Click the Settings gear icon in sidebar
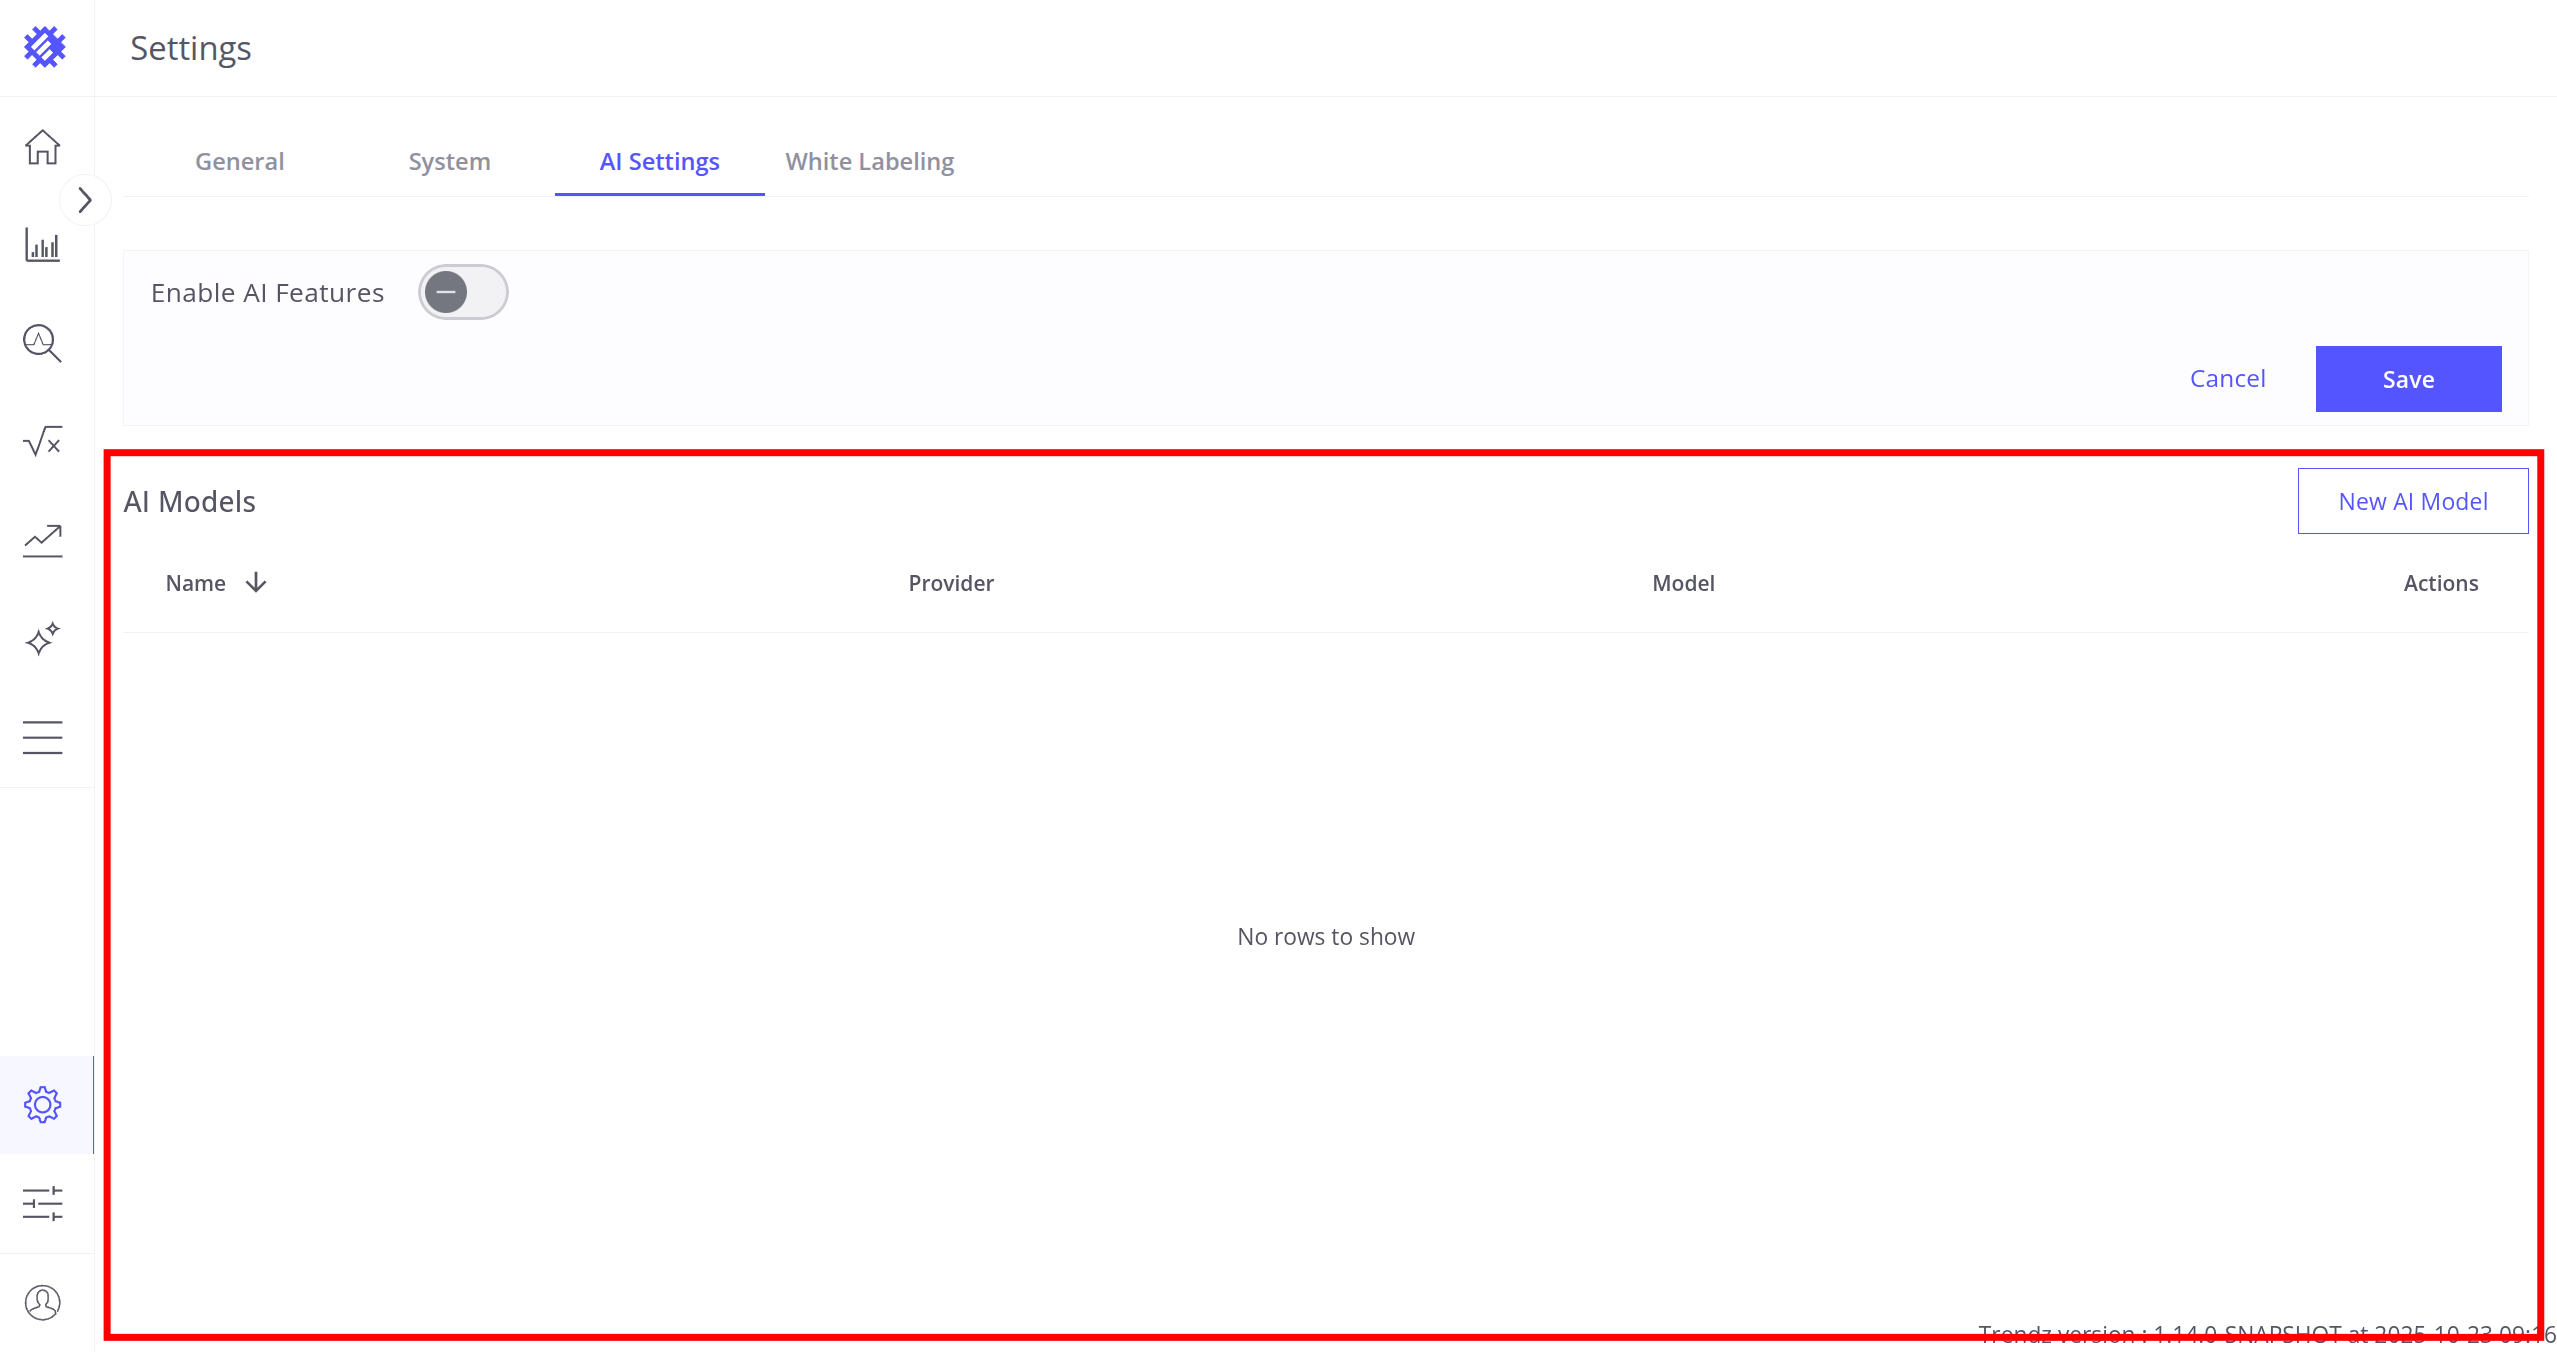Viewport: 2557px width, 1352px height. [x=43, y=1105]
